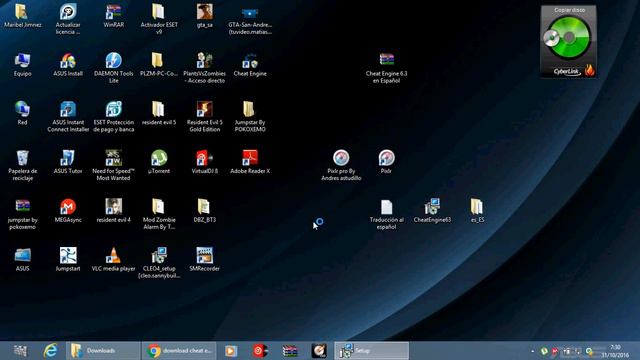Switch to the Setup taskbar window
The image size is (640, 360).
(371, 351)
